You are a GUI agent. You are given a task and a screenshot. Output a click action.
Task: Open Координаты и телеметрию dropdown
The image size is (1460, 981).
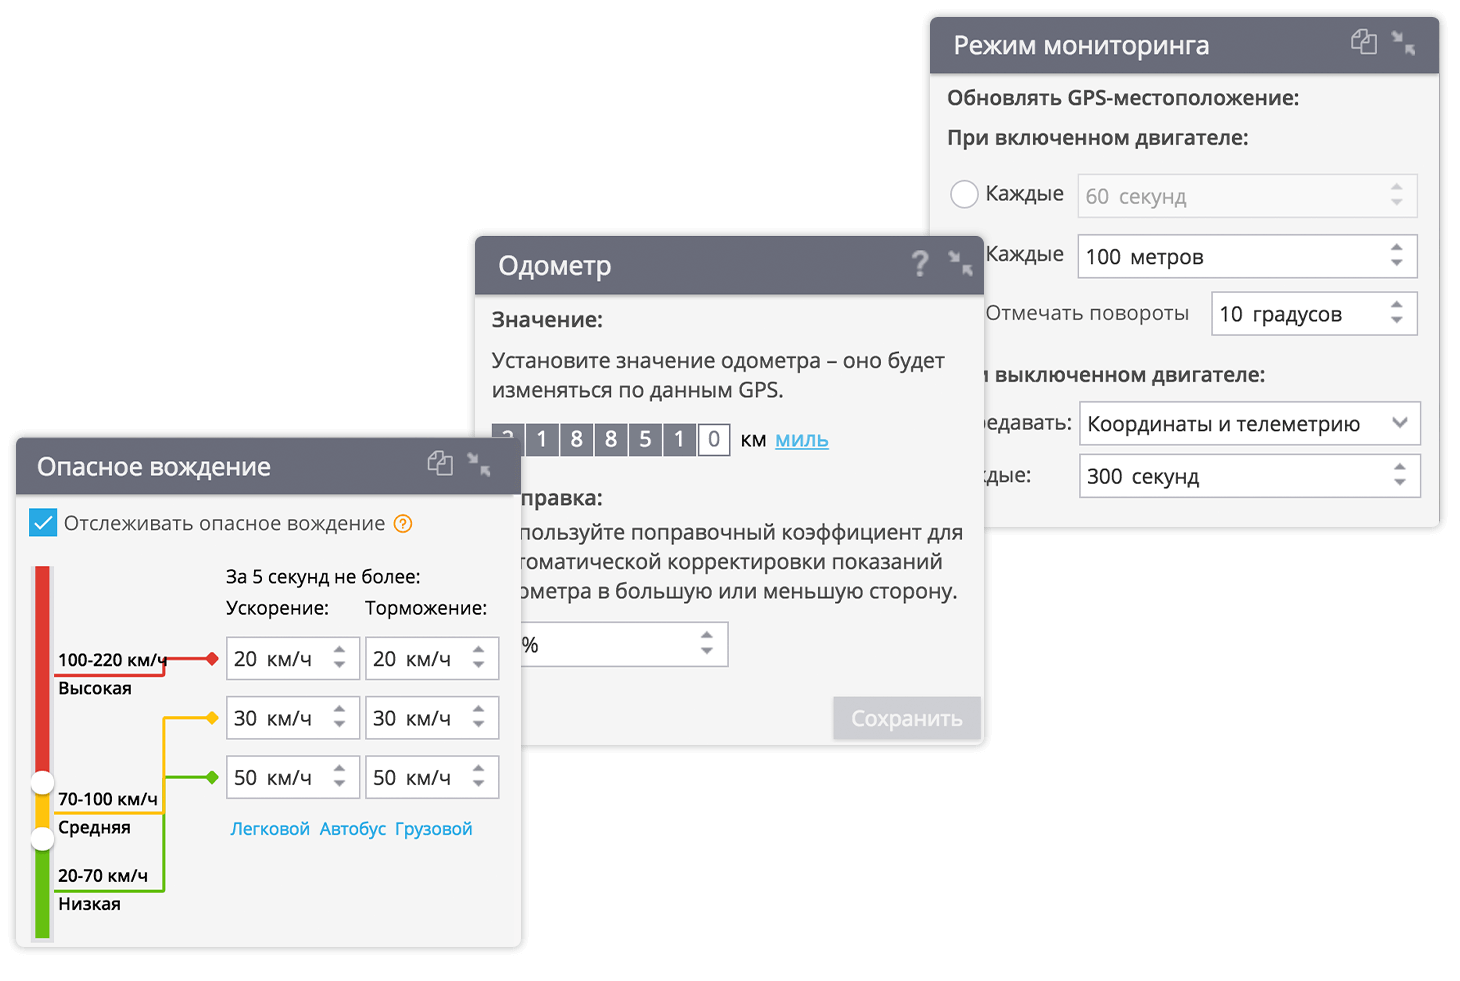[x=1250, y=424]
